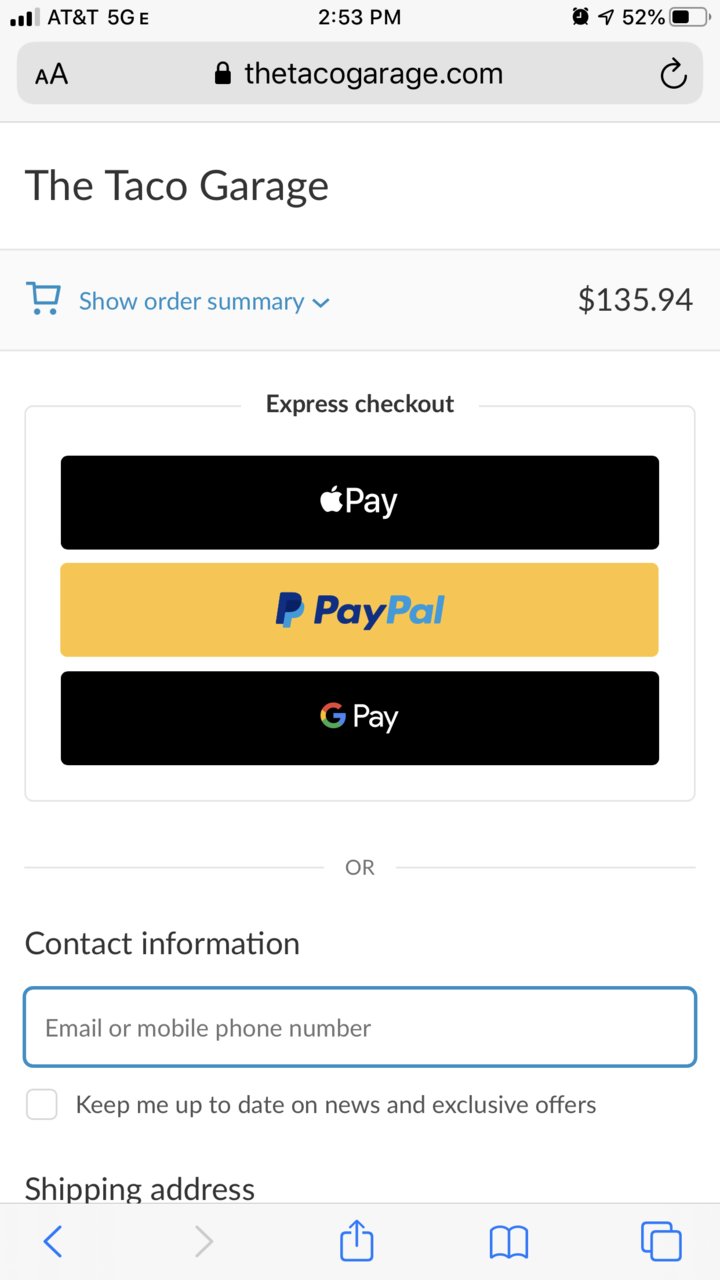Tap the shopping cart icon
Image resolution: width=720 pixels, height=1280 pixels.
point(43,299)
